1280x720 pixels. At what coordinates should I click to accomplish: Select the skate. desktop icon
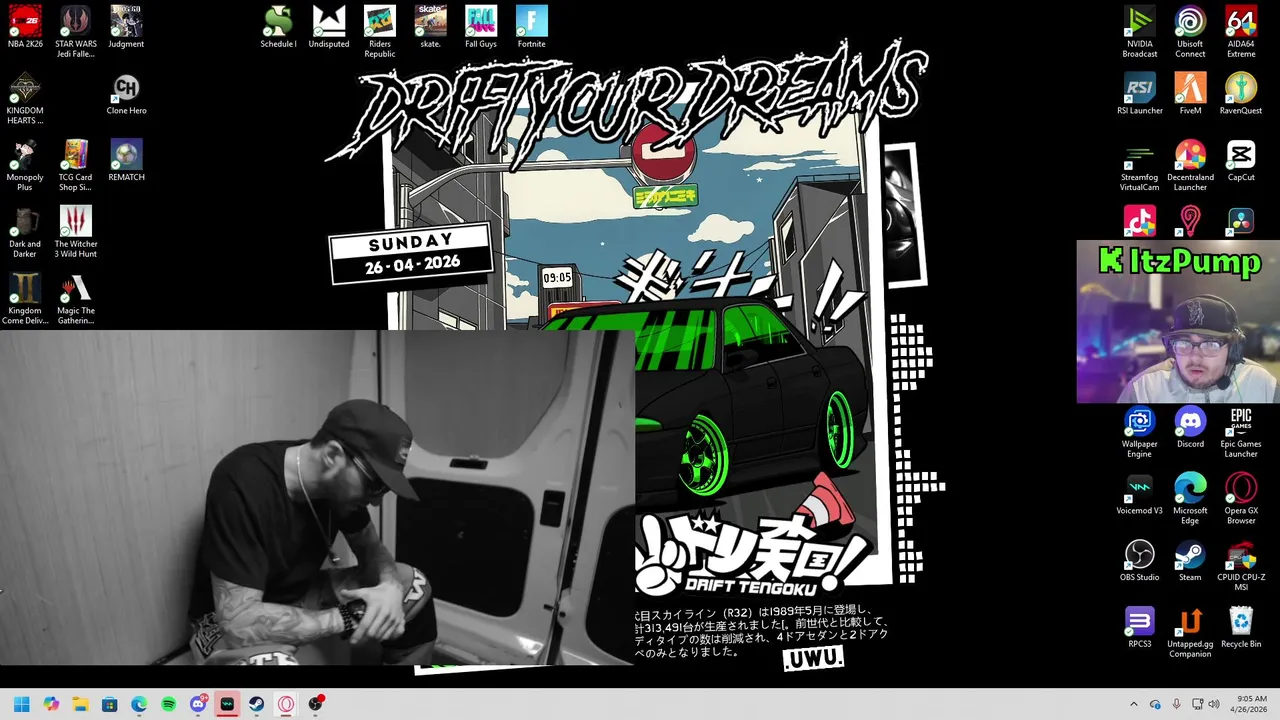(x=430, y=27)
